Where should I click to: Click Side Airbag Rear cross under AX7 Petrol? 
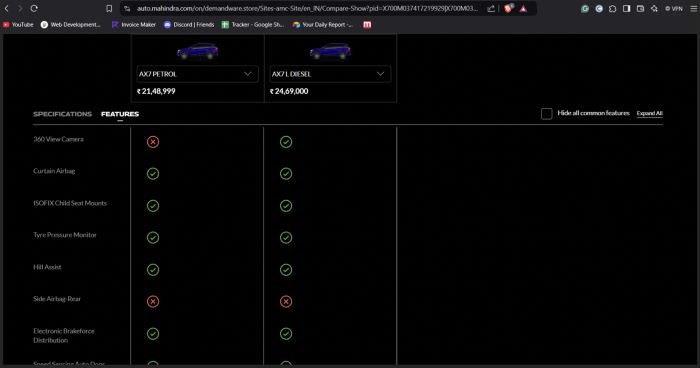point(153,301)
